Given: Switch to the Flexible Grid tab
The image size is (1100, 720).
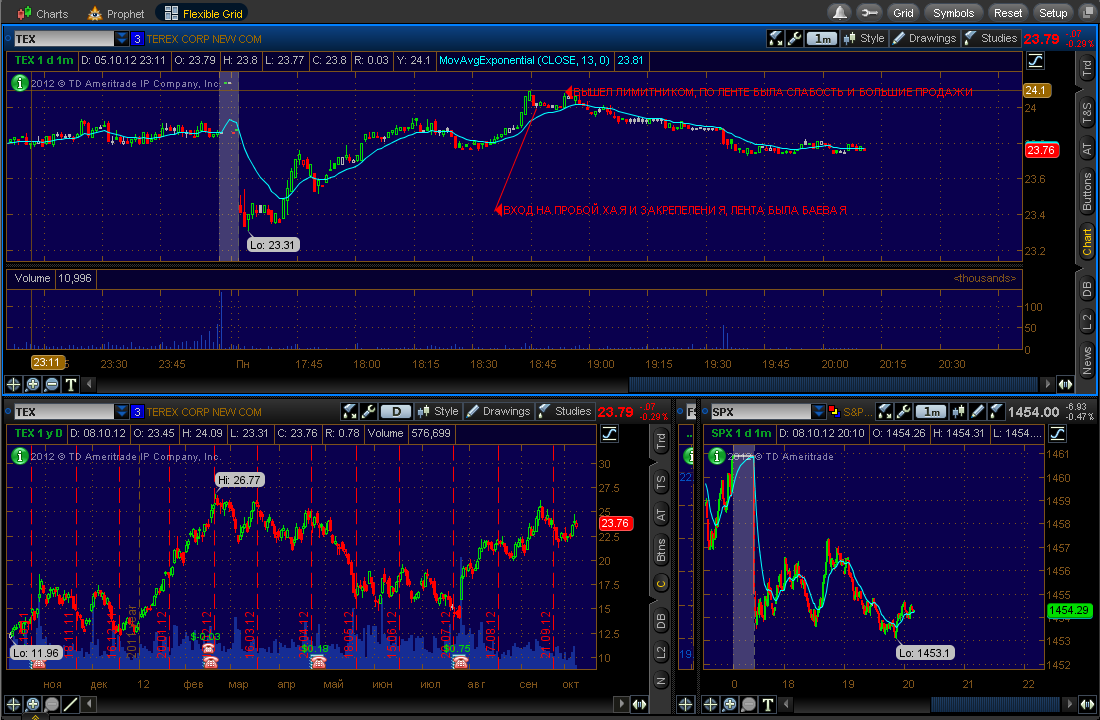Looking at the screenshot, I should (x=203, y=13).
